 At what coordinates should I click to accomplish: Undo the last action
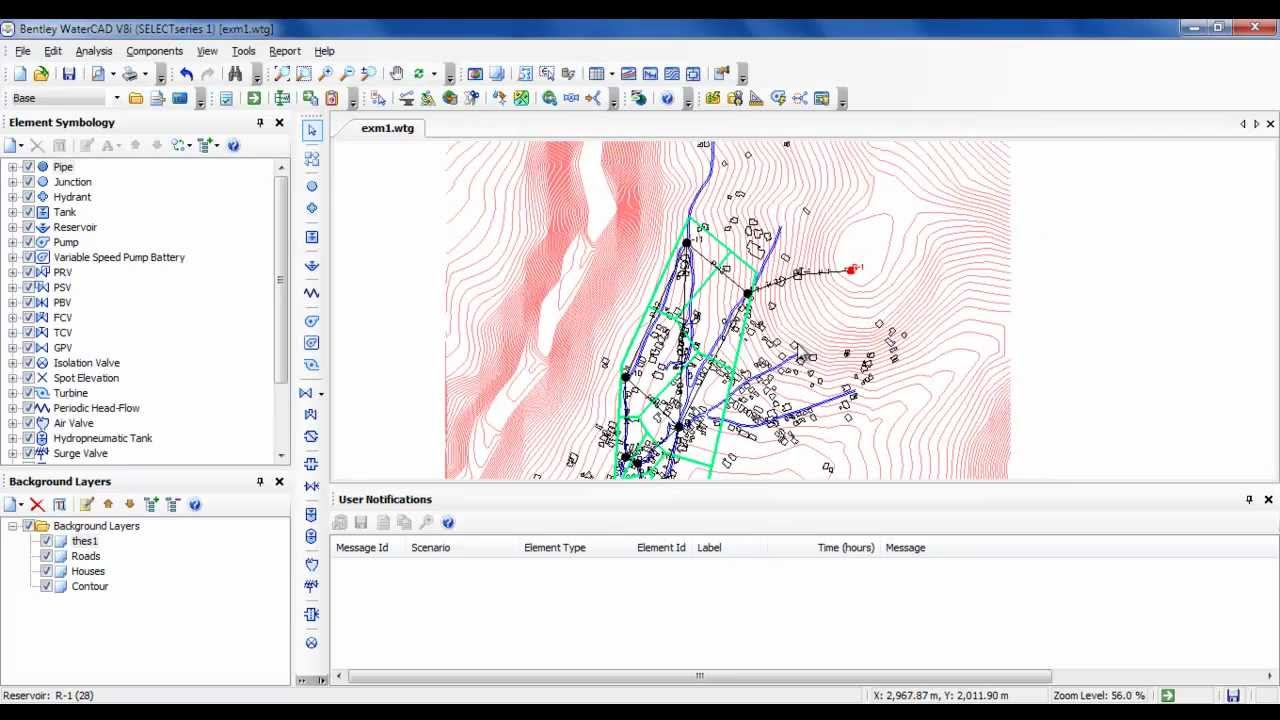(187, 74)
